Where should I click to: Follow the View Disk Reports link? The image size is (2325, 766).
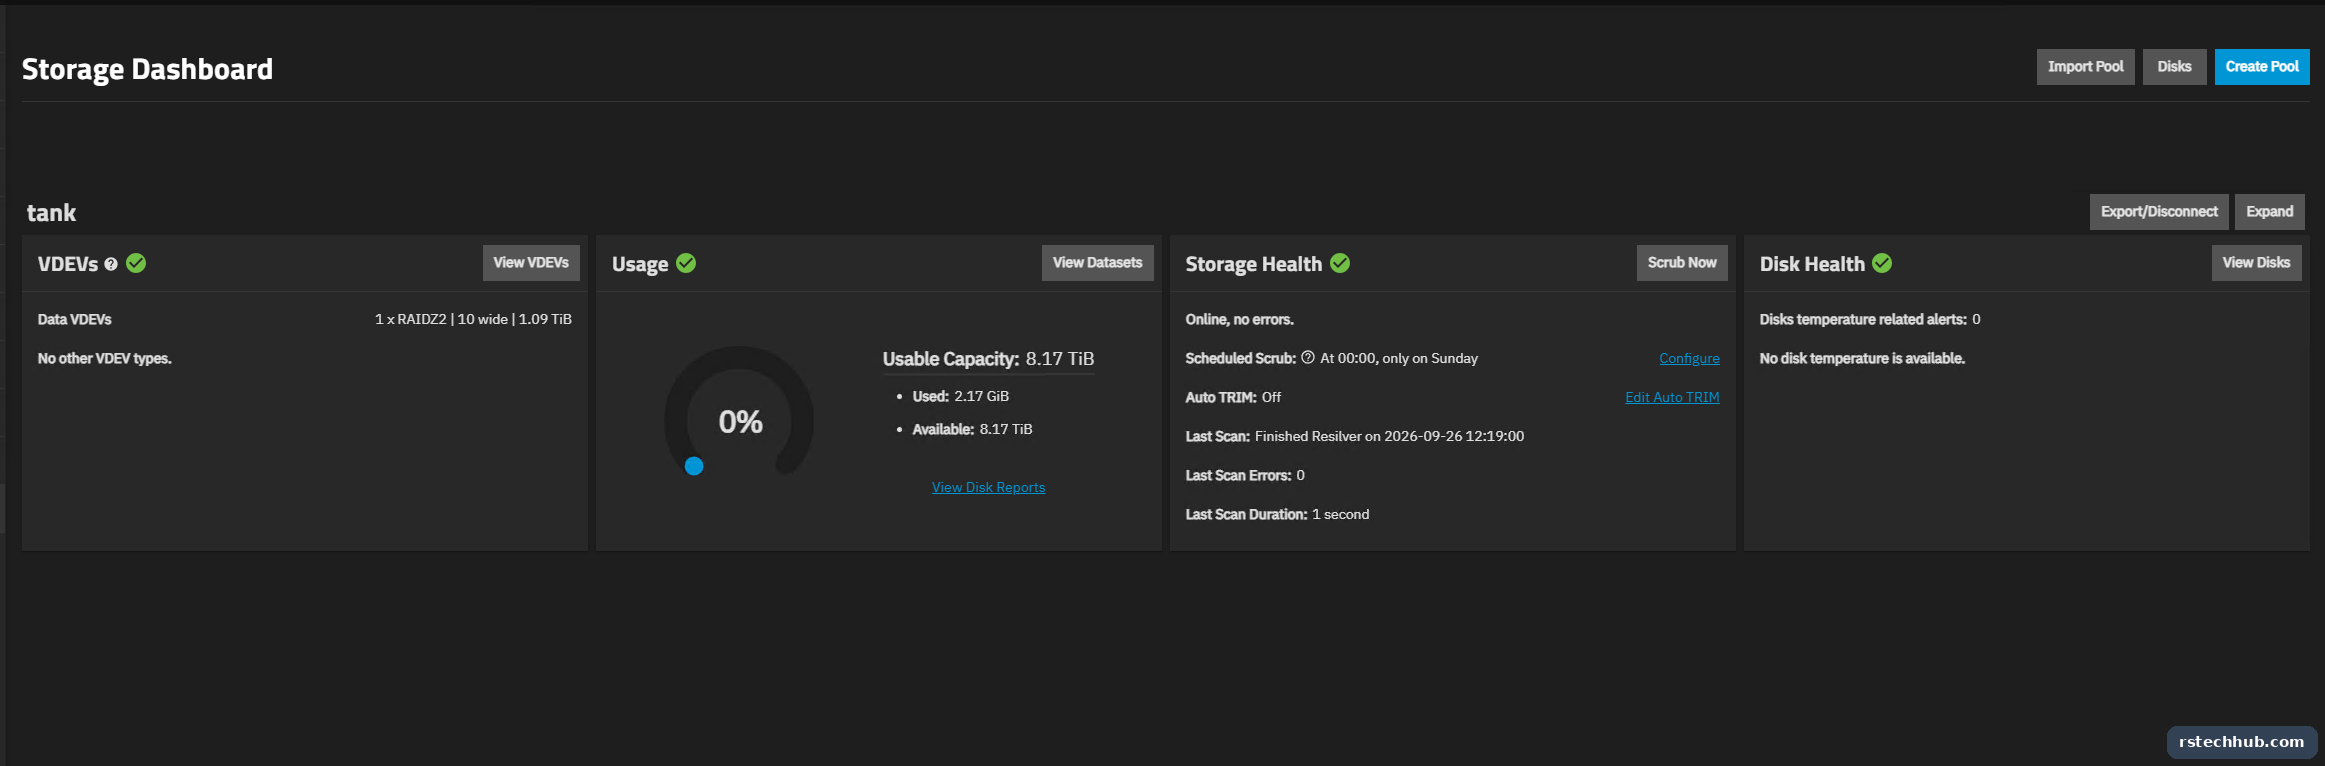(988, 487)
